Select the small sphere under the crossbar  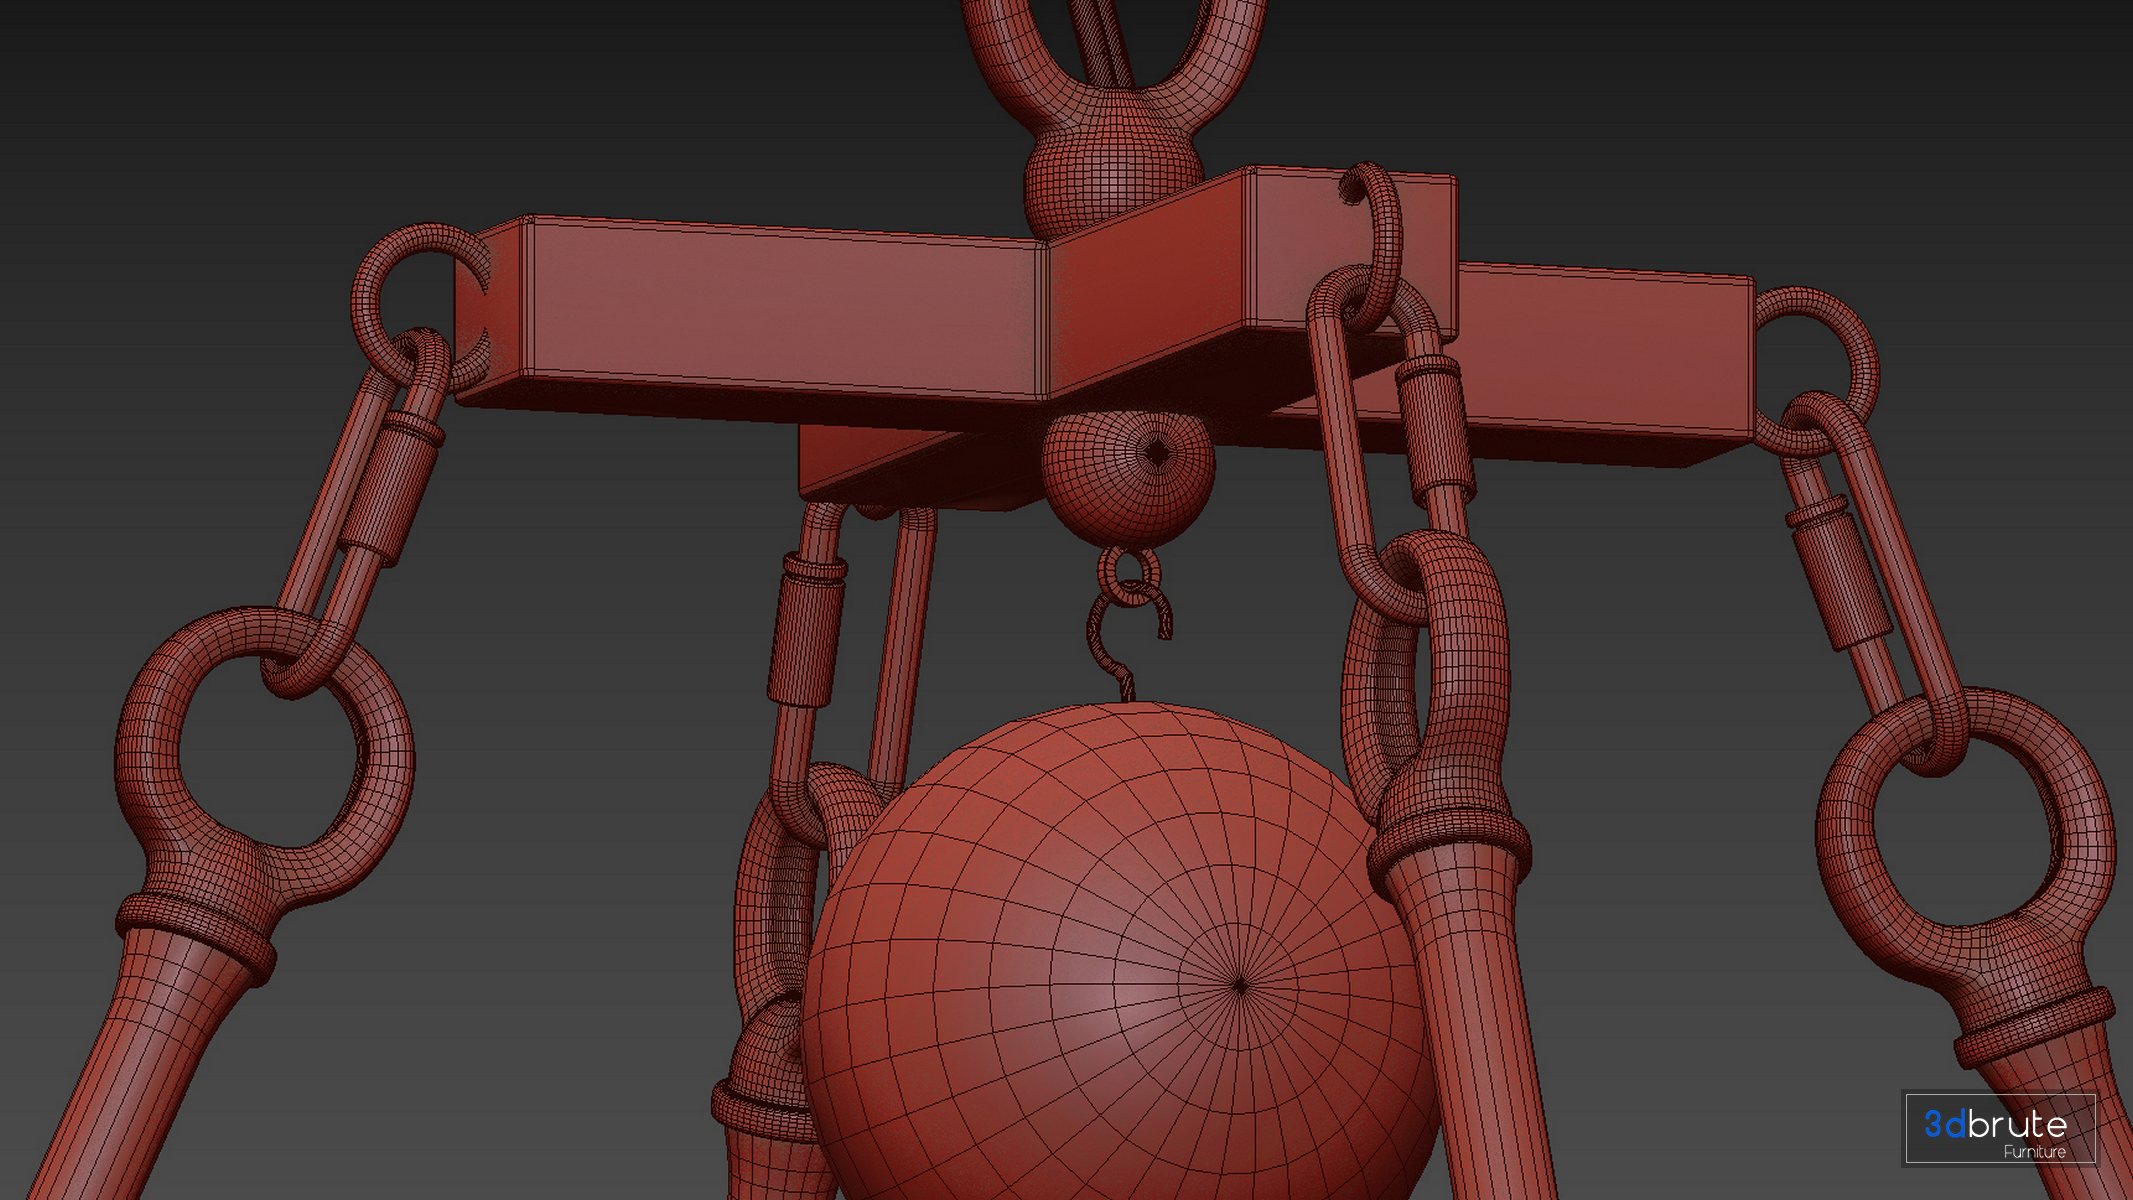tap(1127, 478)
